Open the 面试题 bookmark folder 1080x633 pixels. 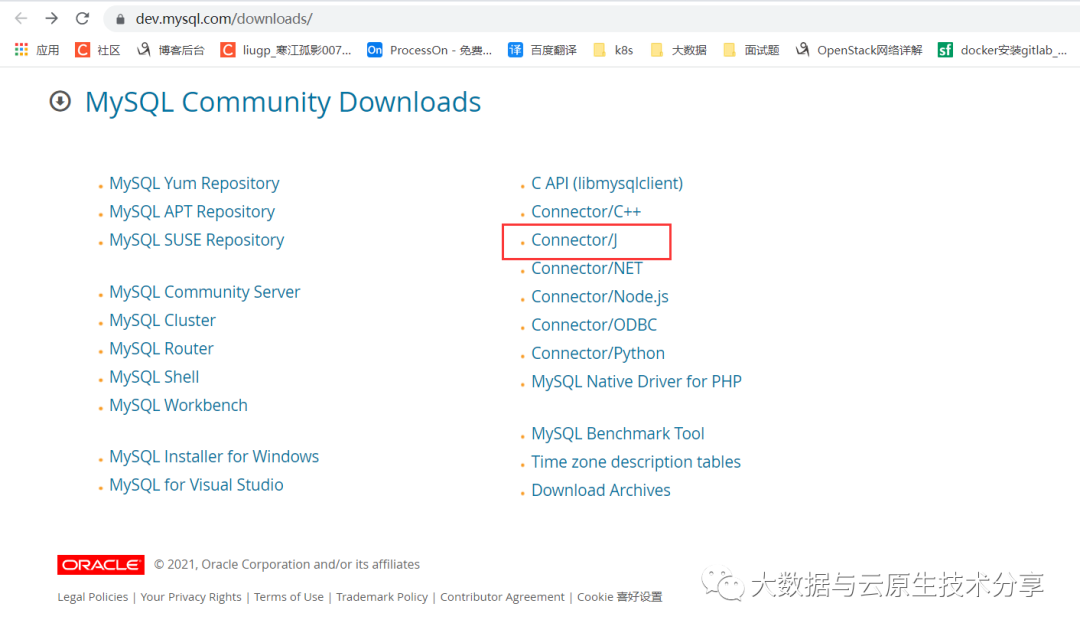[x=751, y=50]
